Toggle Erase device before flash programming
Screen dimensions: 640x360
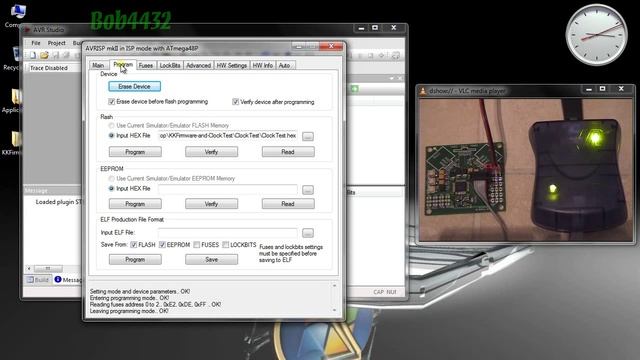click(x=111, y=101)
